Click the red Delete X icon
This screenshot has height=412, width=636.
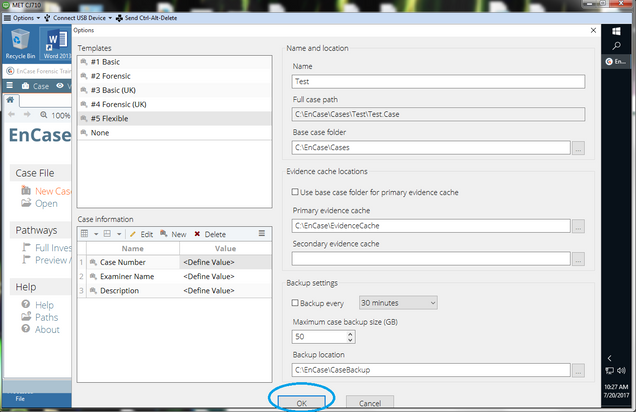197,234
